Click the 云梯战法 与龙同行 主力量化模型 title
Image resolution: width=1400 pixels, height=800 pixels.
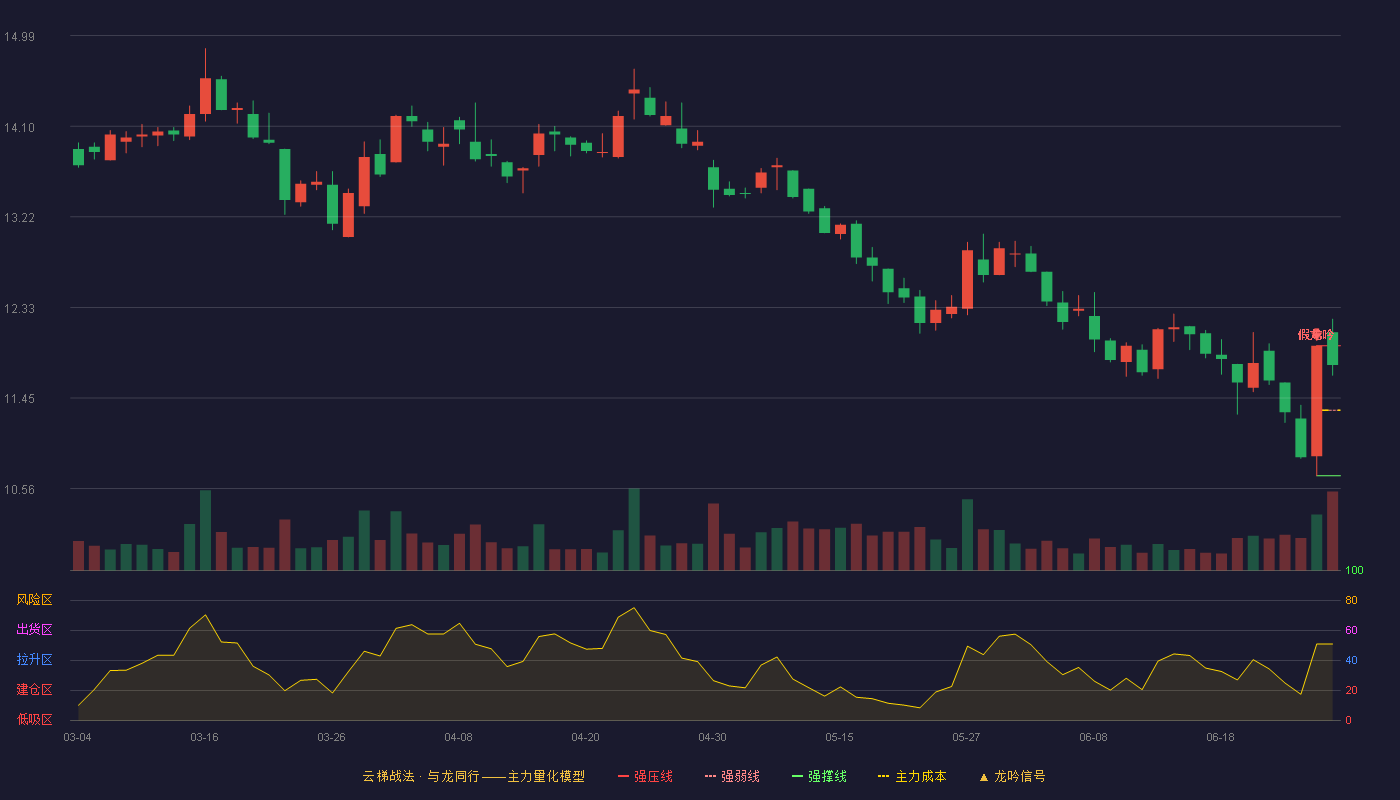pyautogui.click(x=474, y=776)
